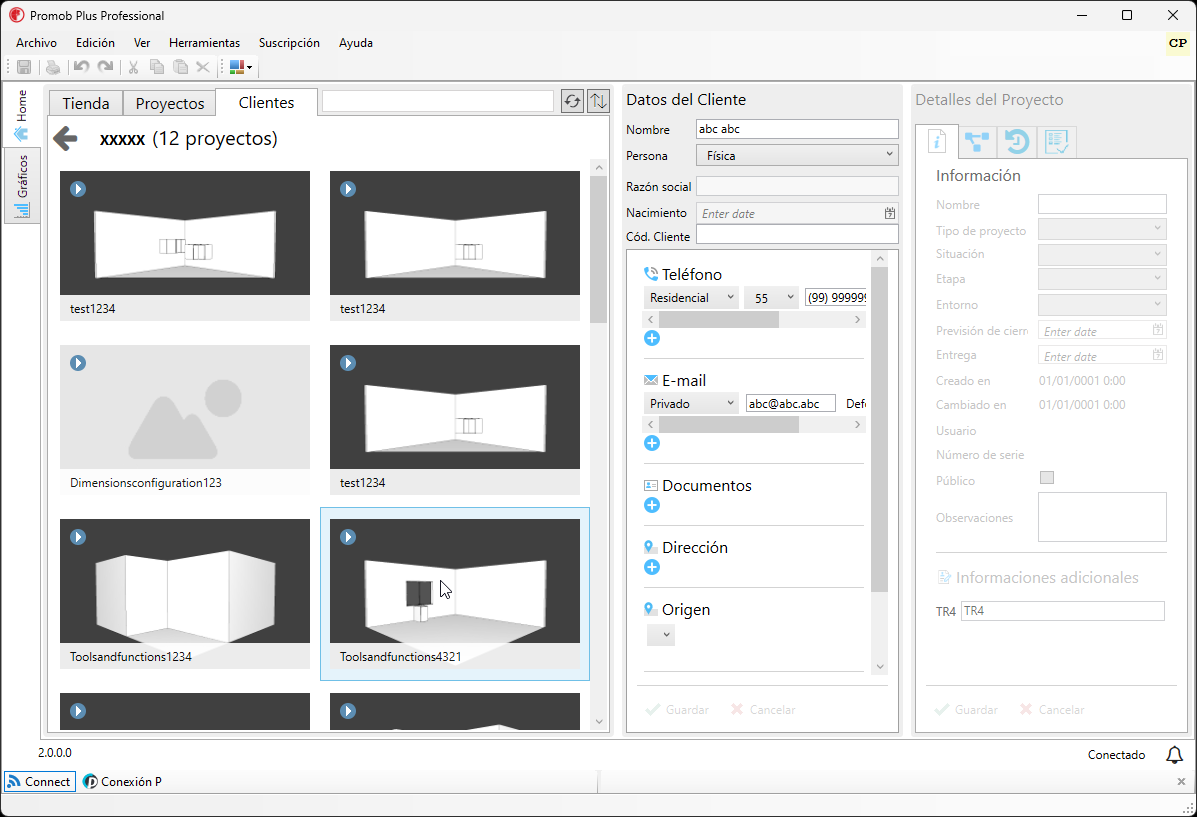Image resolution: width=1201 pixels, height=824 pixels.
Task: Open the Entrega calendar picker icon
Action: point(1158,355)
